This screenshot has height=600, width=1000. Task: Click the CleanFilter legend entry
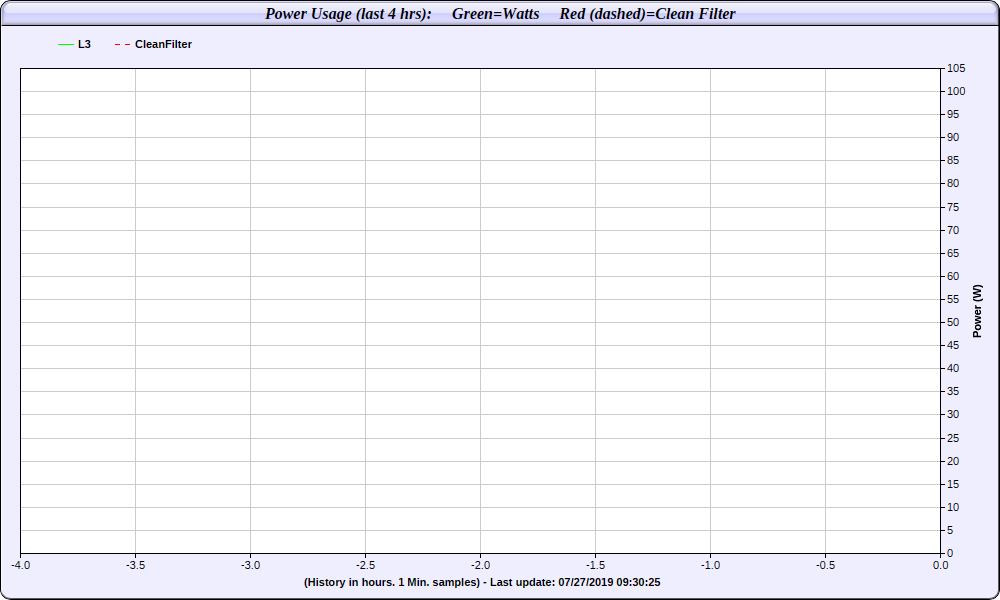[x=153, y=44]
